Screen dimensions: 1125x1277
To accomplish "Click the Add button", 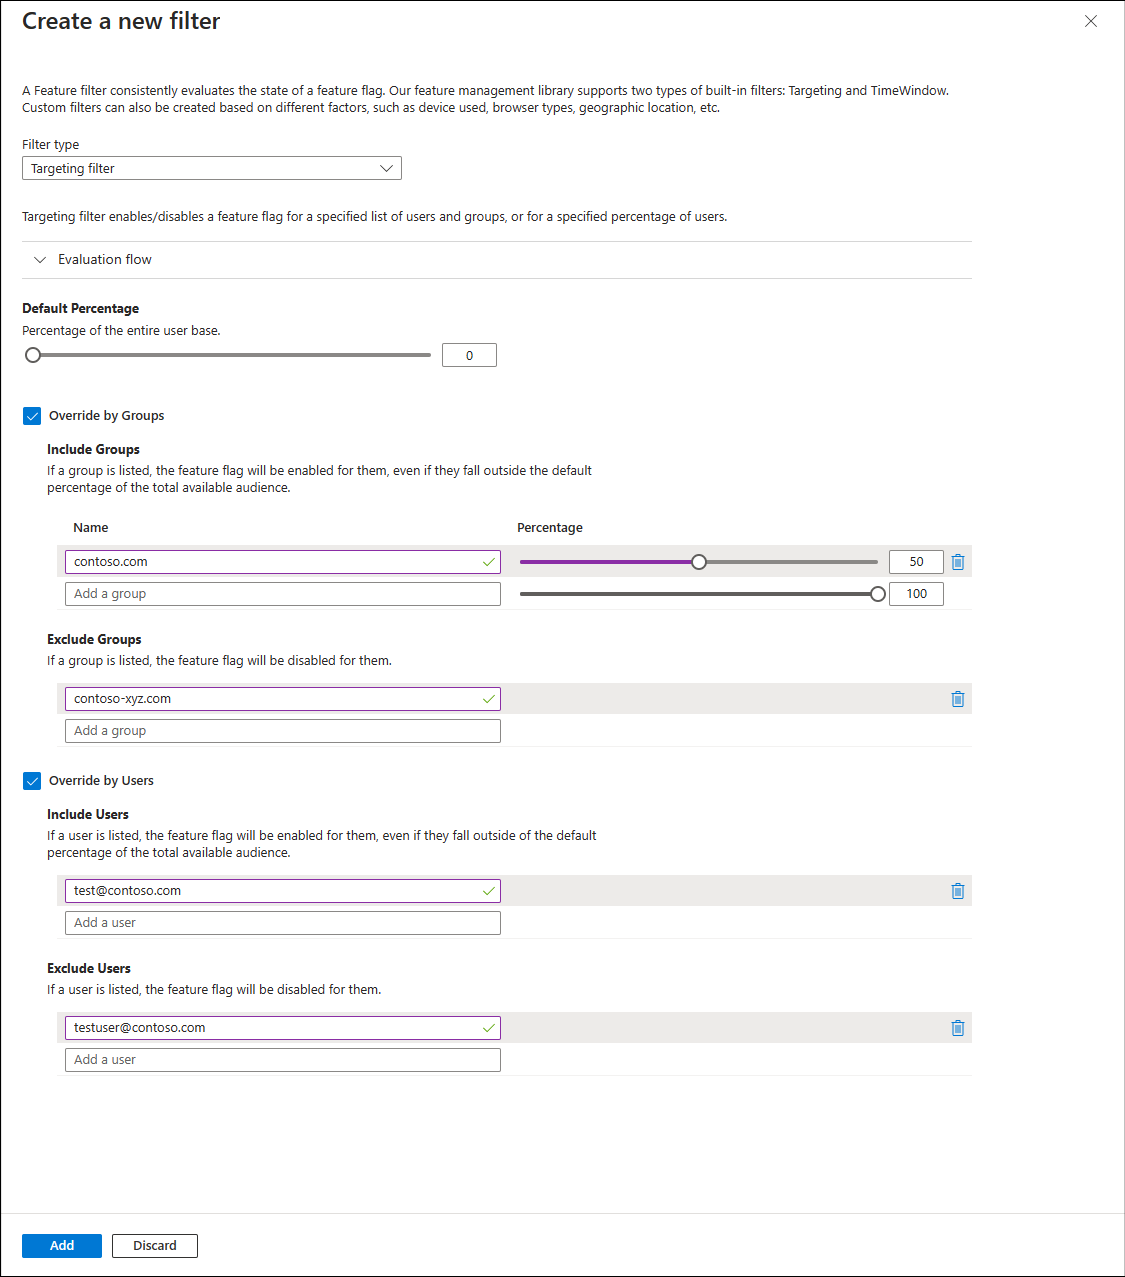I will pos(62,1246).
